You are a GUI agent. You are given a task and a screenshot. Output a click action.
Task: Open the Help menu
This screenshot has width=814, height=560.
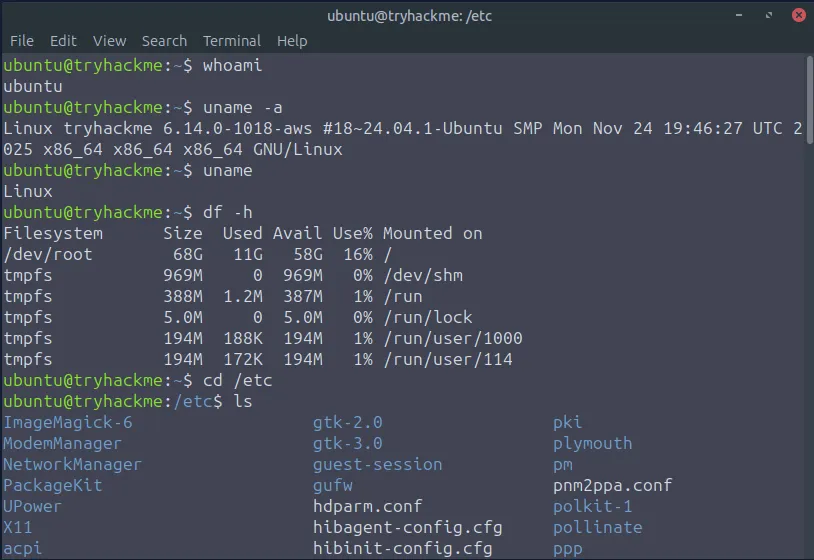click(292, 41)
